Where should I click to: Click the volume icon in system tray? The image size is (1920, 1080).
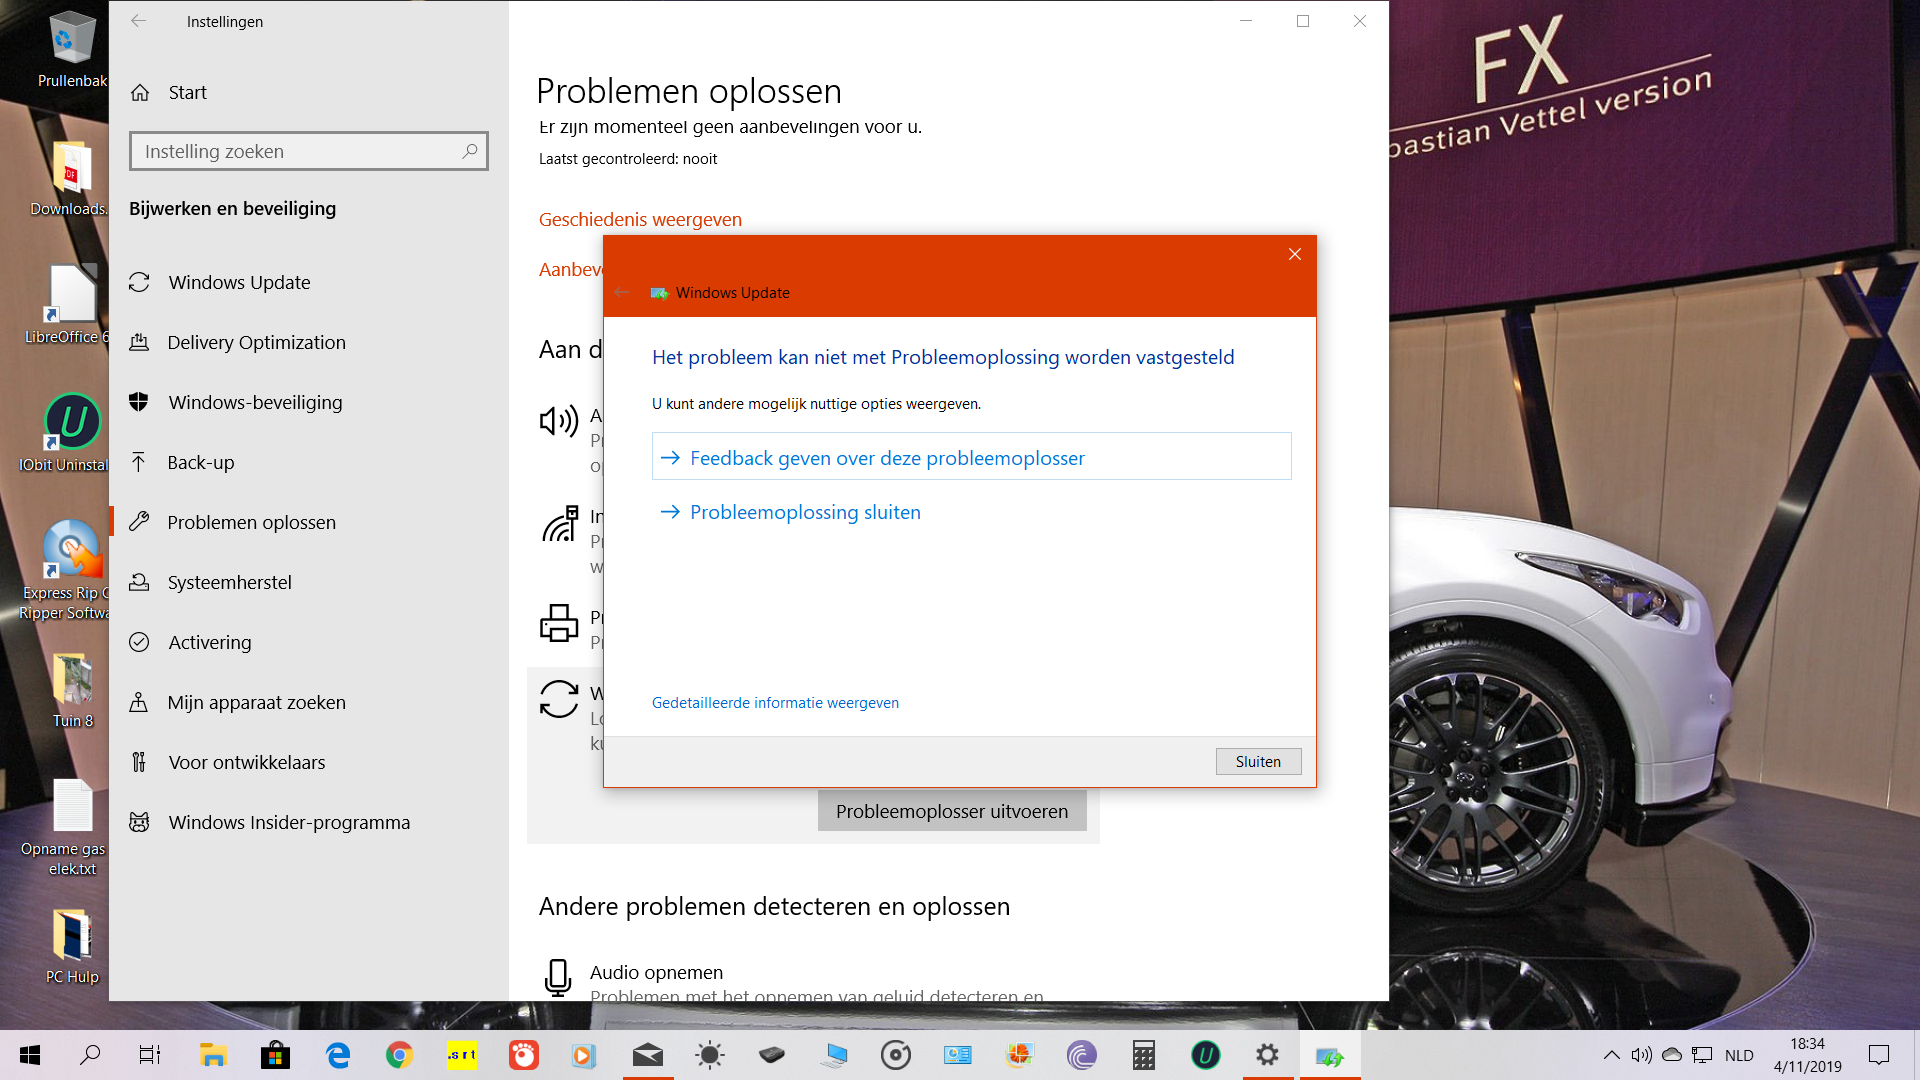pyautogui.click(x=1641, y=1055)
